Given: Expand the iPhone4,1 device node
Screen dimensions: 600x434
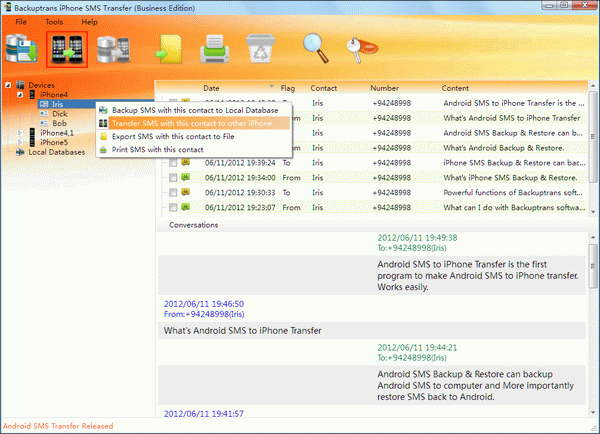Looking at the screenshot, I should (20, 133).
